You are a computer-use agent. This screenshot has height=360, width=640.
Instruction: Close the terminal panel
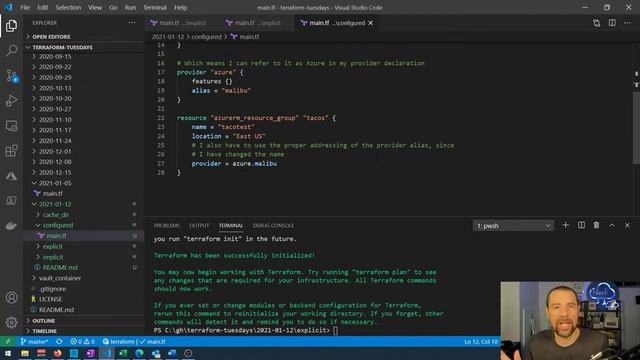(627, 225)
